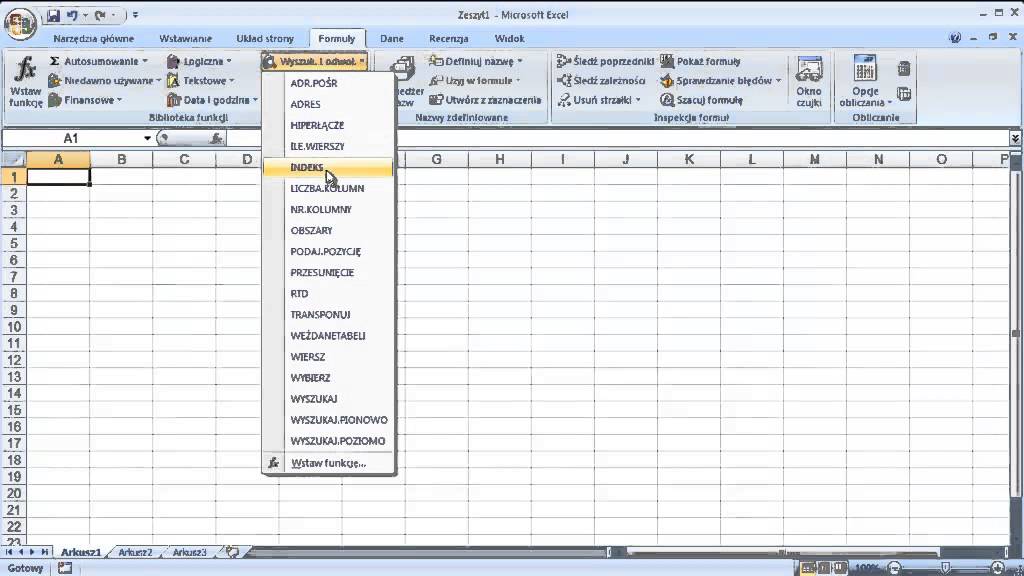Click Autosumowanie sigma icon

(55, 61)
